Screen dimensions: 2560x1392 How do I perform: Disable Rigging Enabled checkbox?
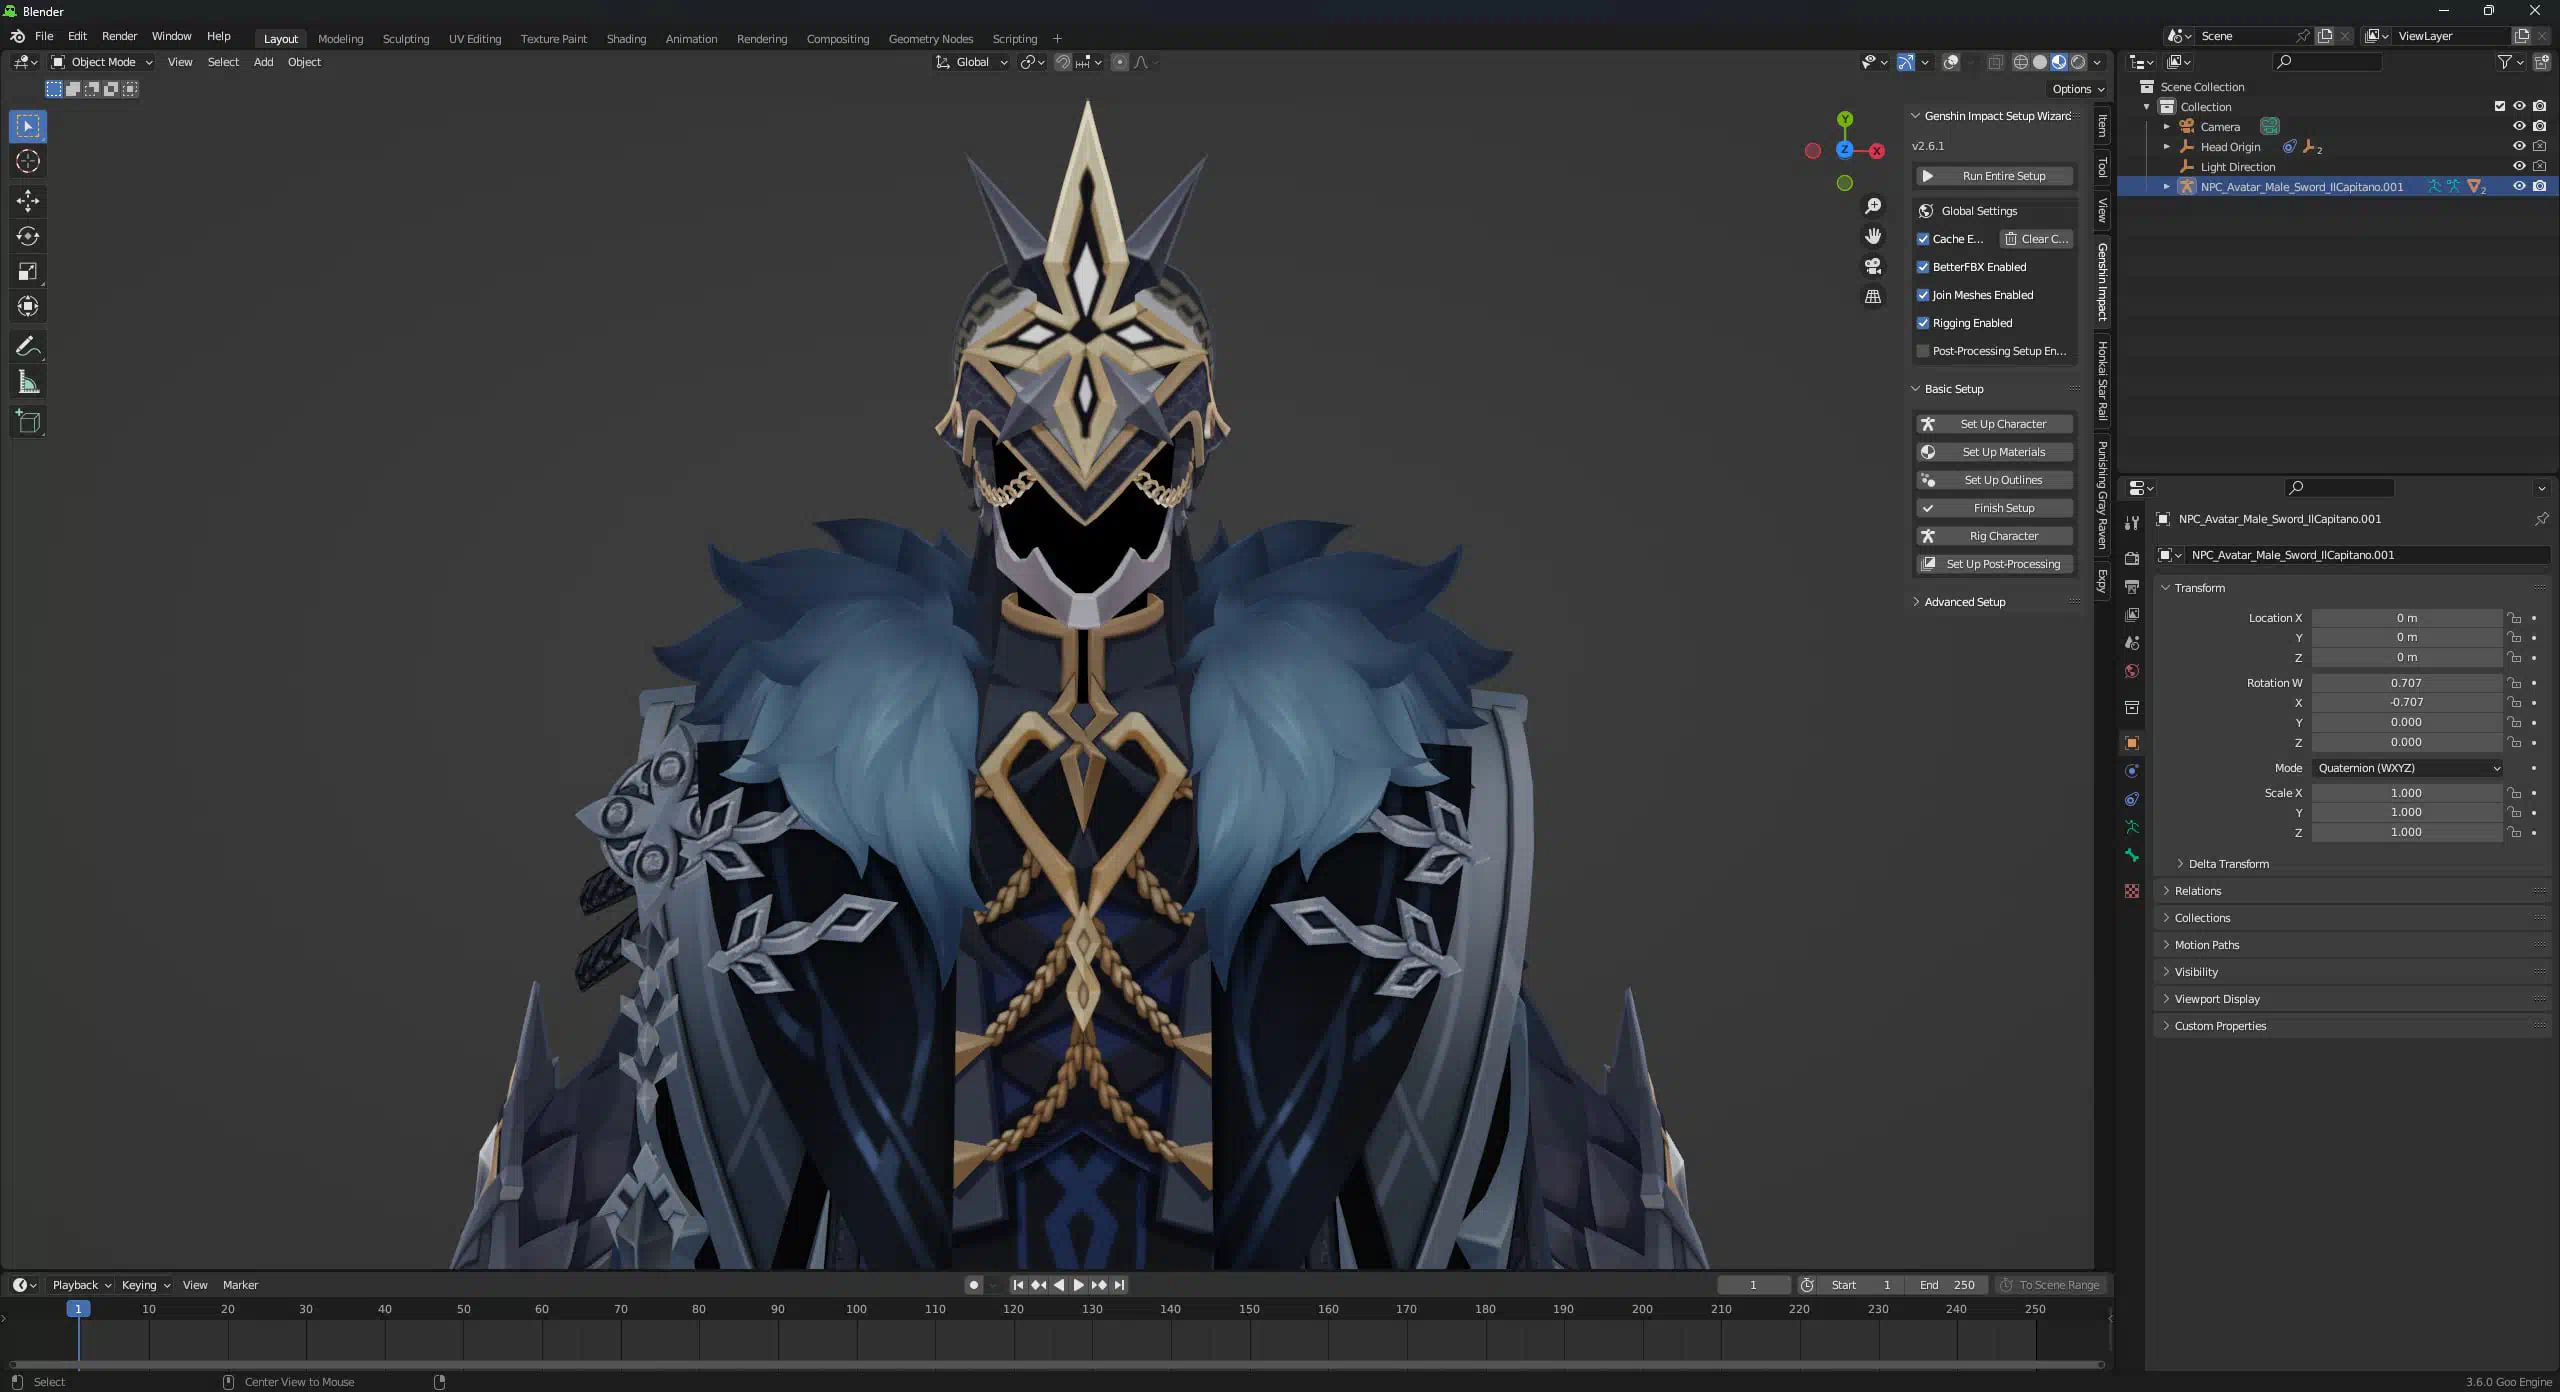click(x=1923, y=323)
